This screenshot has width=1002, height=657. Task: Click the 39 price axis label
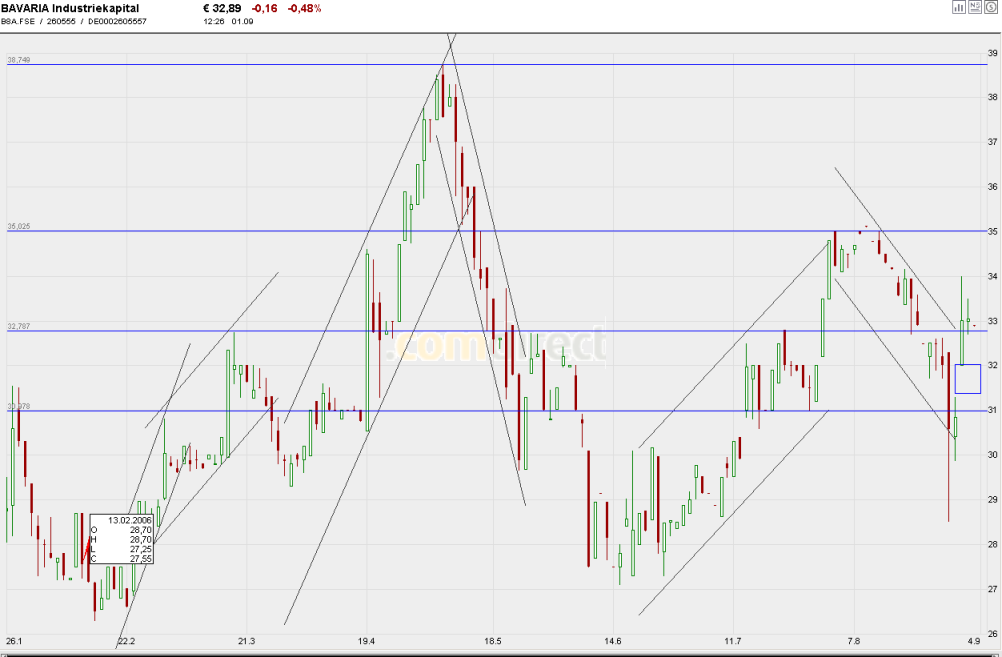point(992,53)
